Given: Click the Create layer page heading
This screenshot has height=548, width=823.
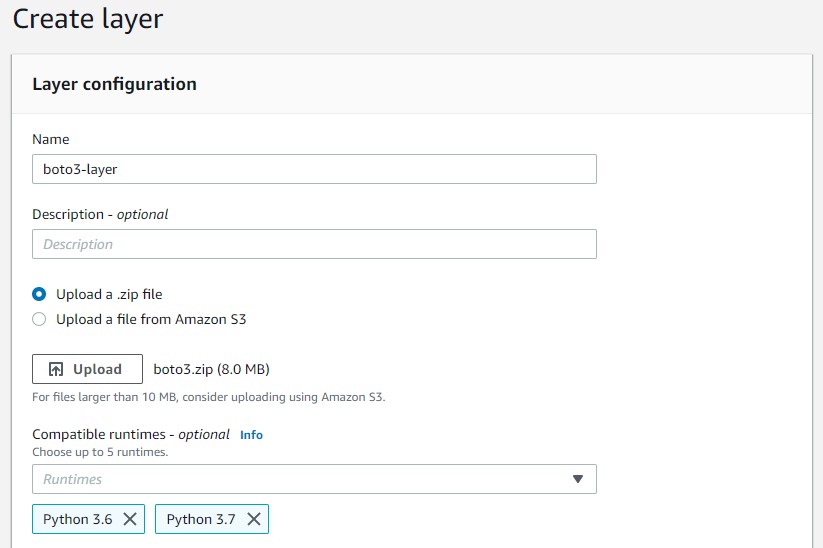Looking at the screenshot, I should 87,18.
